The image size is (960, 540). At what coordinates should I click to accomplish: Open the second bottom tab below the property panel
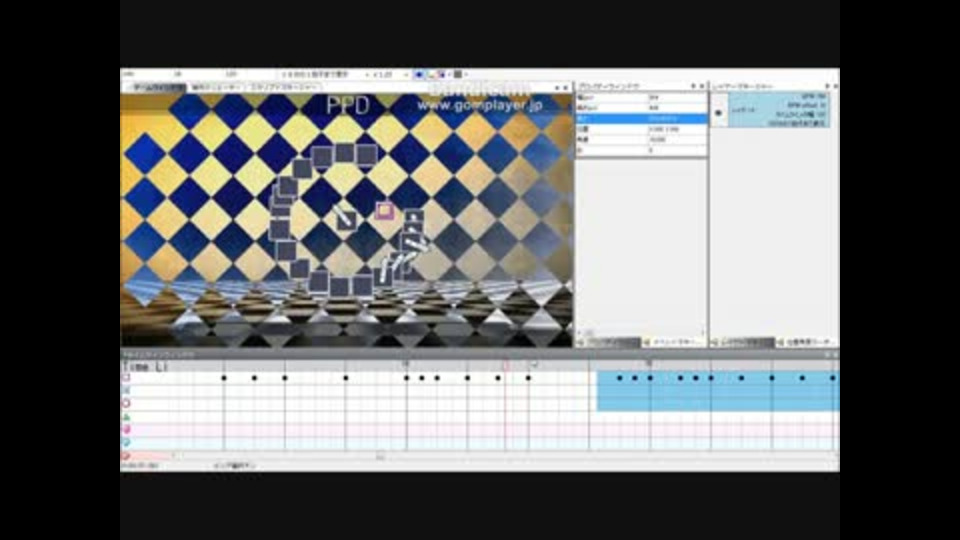click(x=673, y=342)
